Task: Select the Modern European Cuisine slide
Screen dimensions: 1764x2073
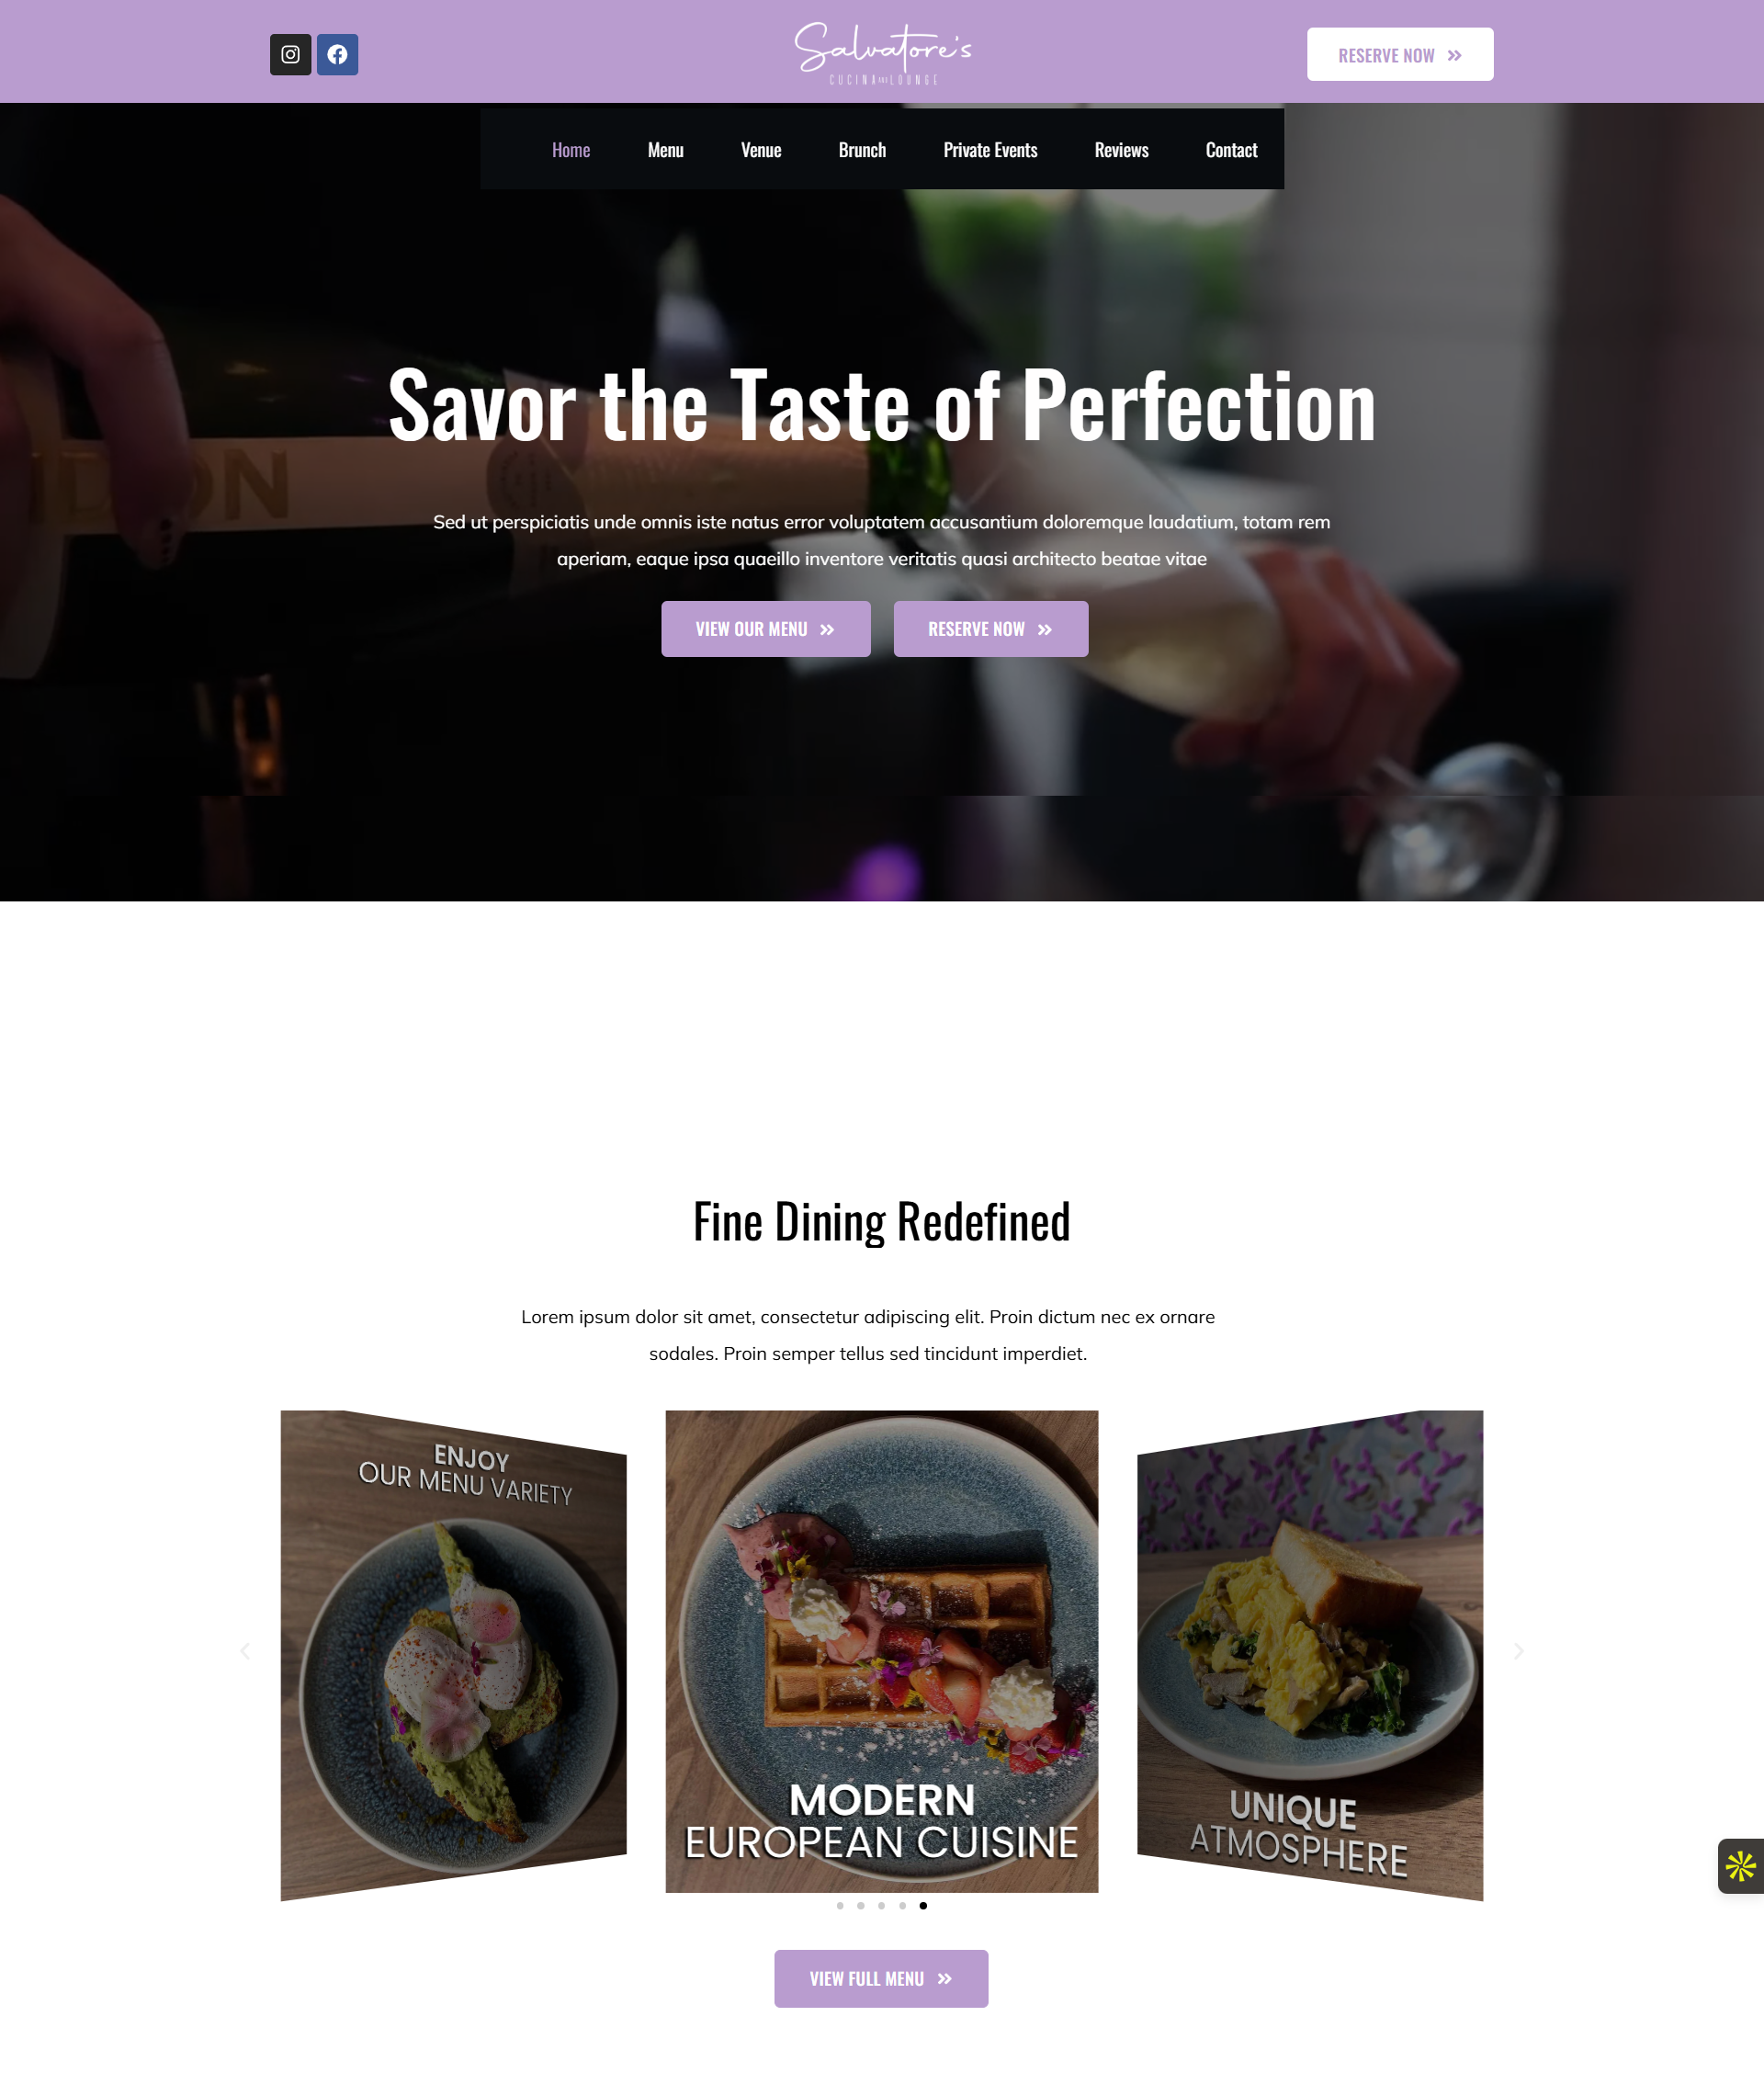Action: 882,1651
